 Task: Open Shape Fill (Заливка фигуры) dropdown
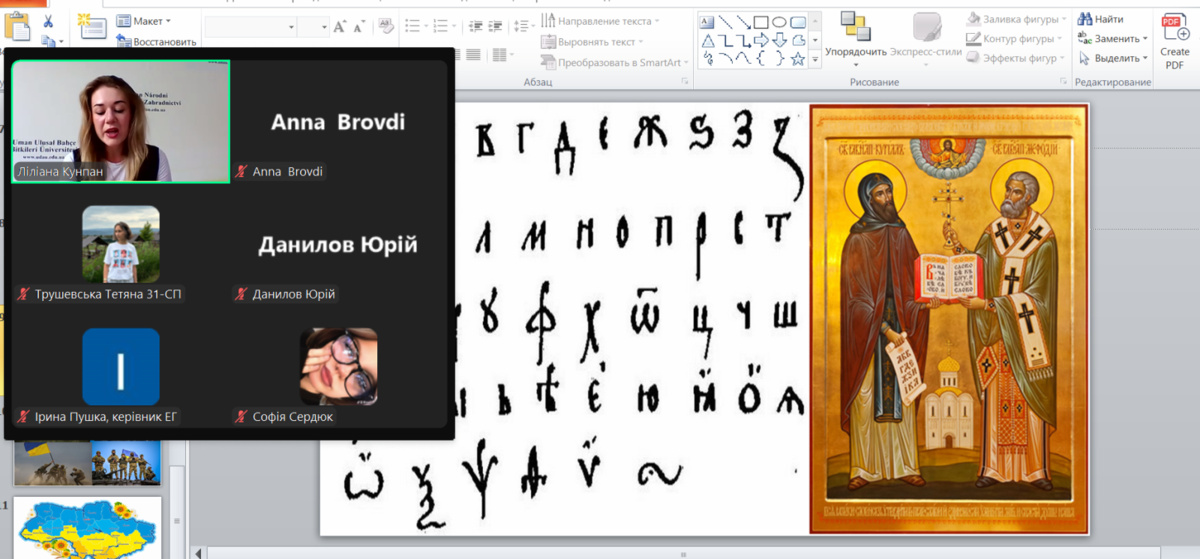coord(1014,19)
